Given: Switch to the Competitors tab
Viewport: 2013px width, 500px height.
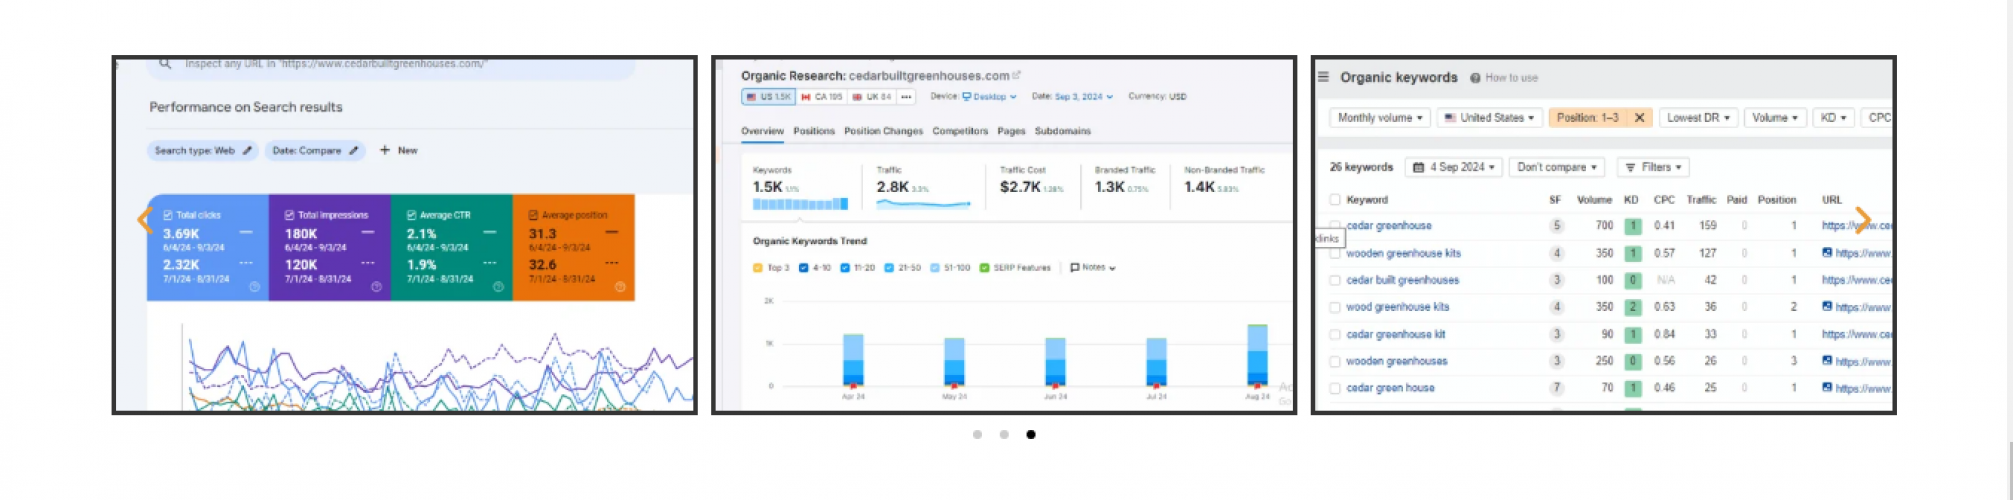Looking at the screenshot, I should [x=960, y=131].
